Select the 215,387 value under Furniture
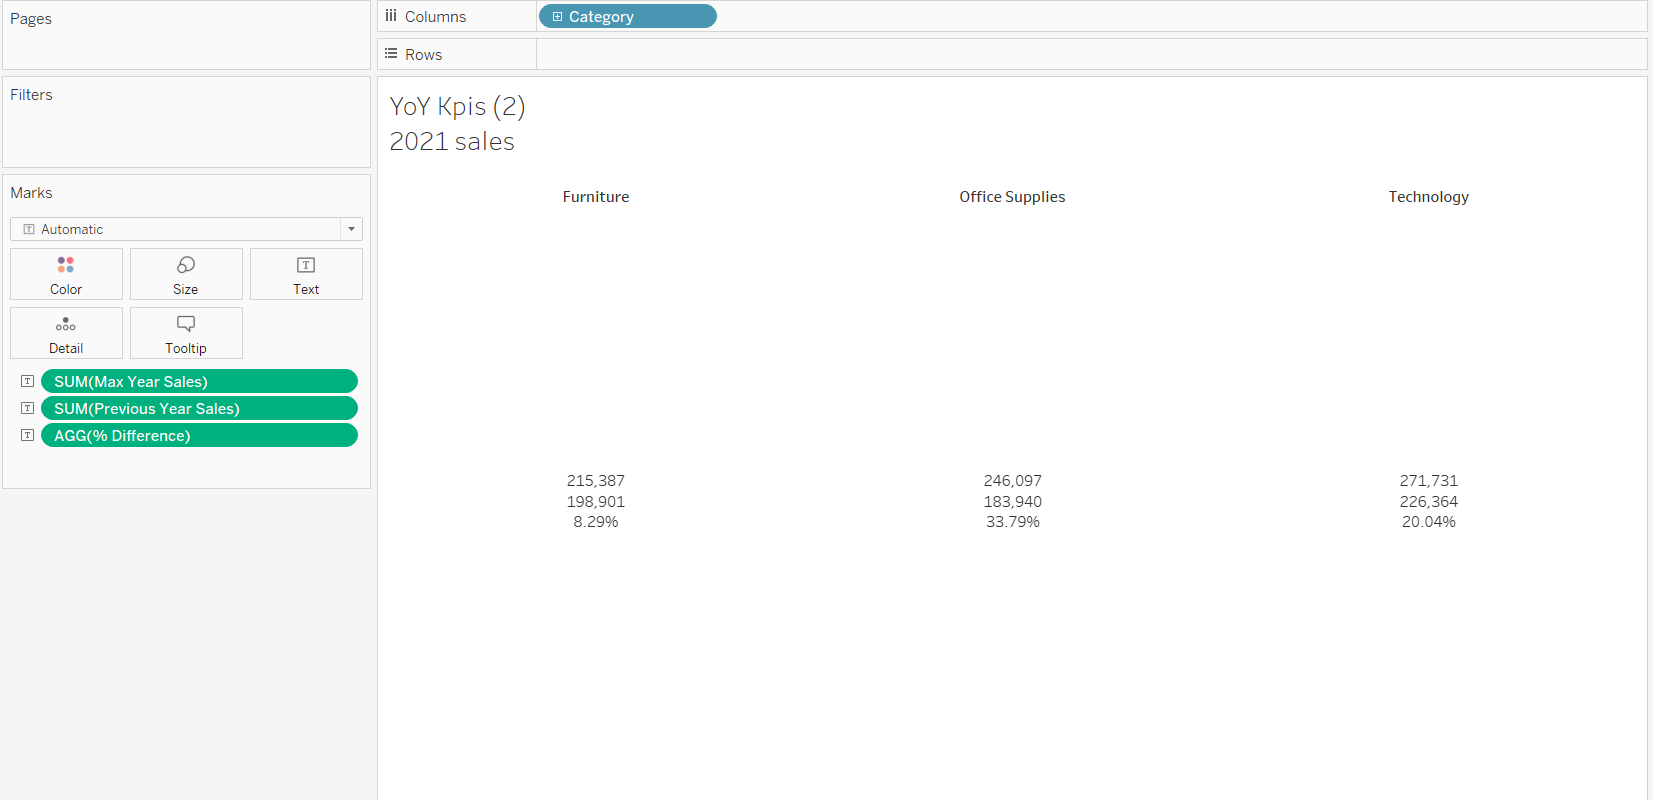This screenshot has width=1653, height=800. coord(596,481)
